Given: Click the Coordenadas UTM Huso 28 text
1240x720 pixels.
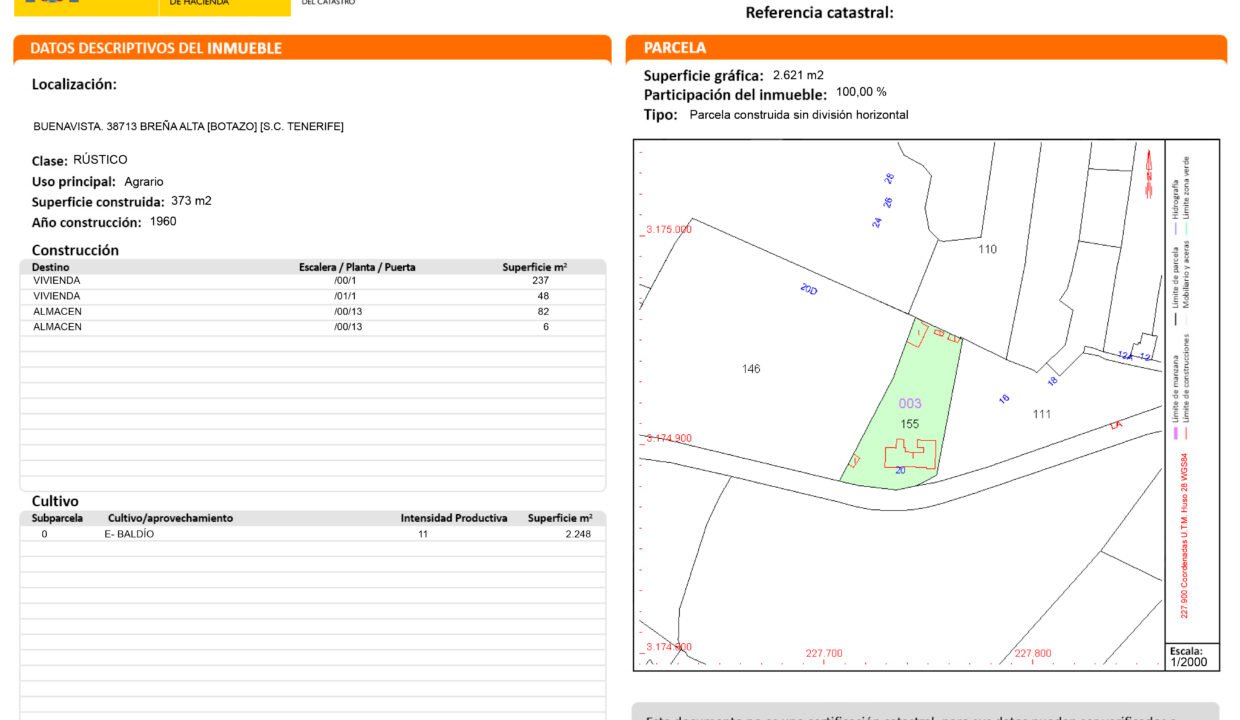Looking at the screenshot, I should pos(1185,536).
